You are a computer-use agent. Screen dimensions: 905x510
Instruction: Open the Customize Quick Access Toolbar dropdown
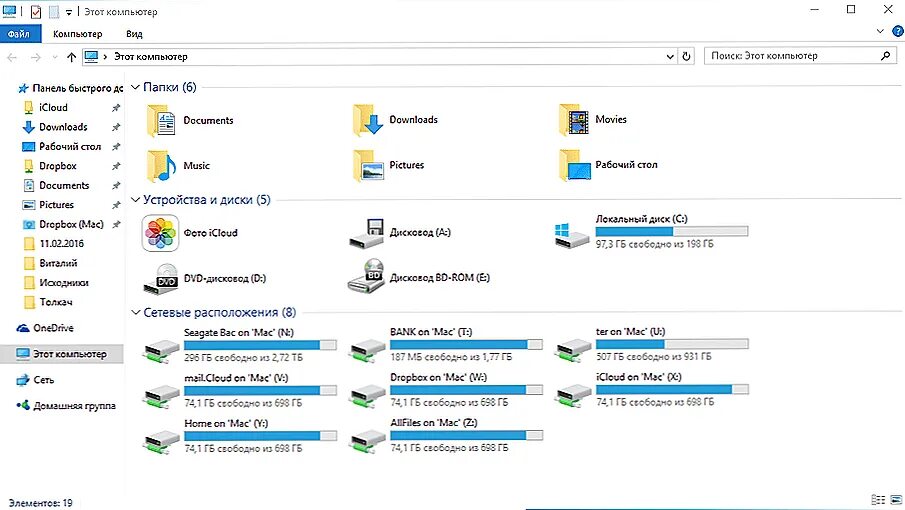pos(69,13)
